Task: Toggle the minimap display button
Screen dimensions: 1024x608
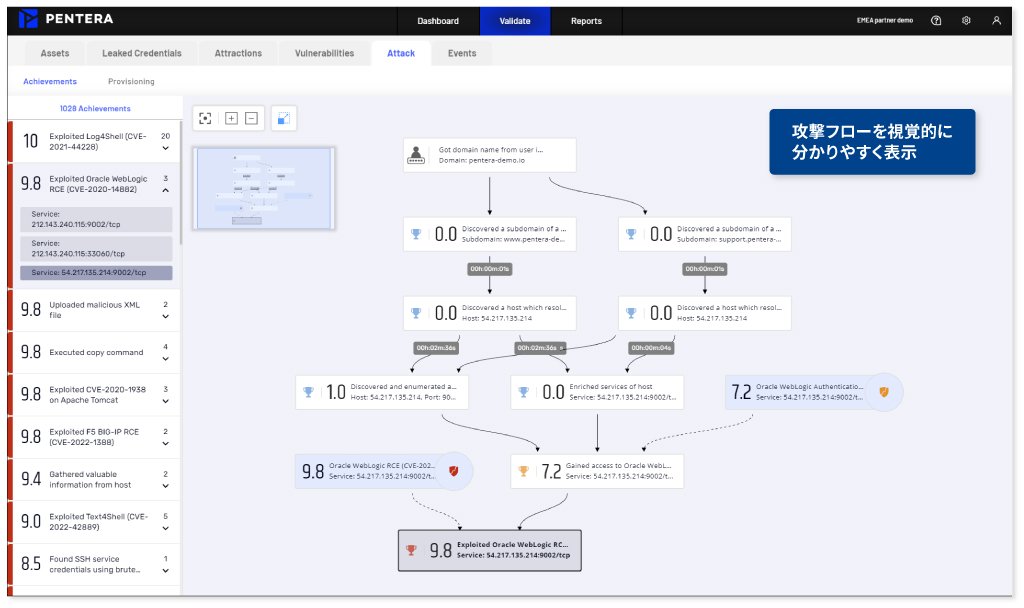Action: pyautogui.click(x=283, y=118)
